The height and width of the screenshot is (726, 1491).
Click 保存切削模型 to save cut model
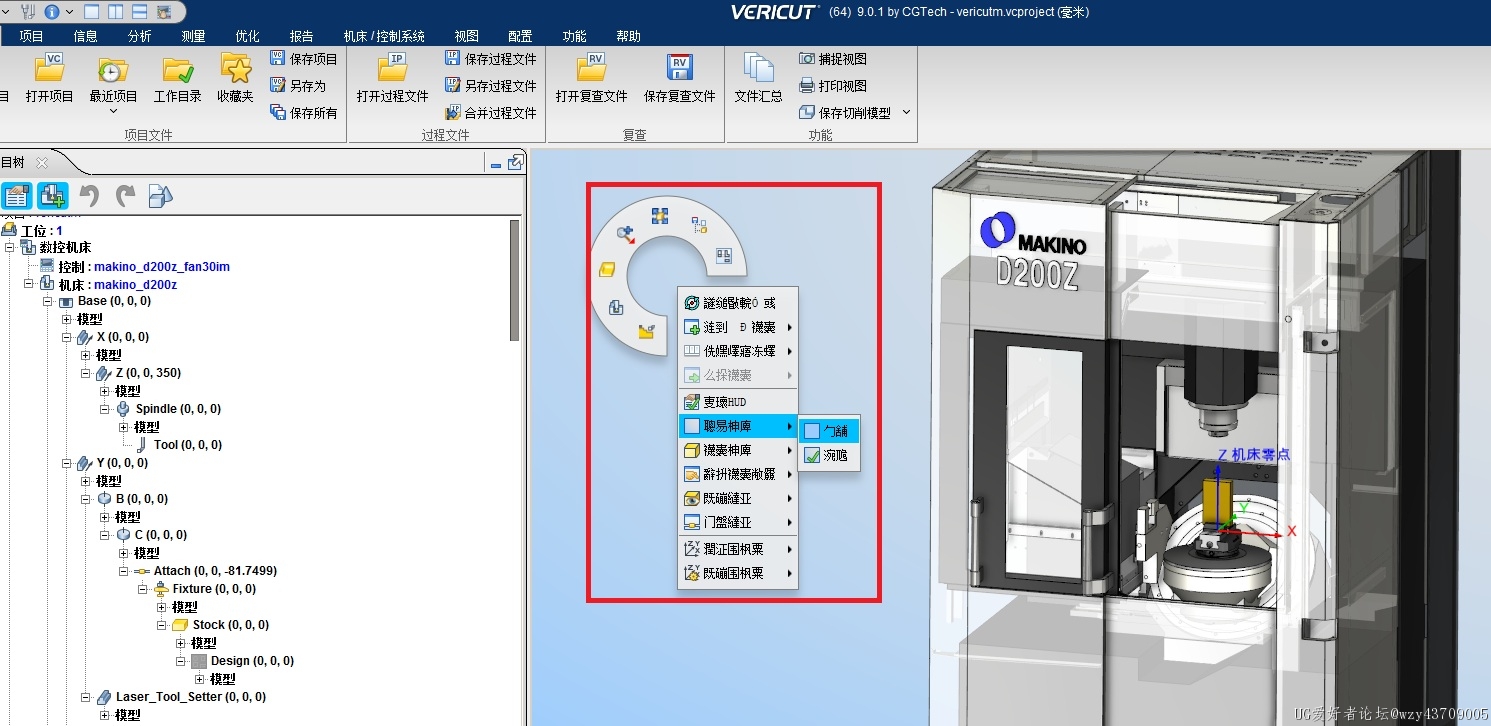point(845,113)
